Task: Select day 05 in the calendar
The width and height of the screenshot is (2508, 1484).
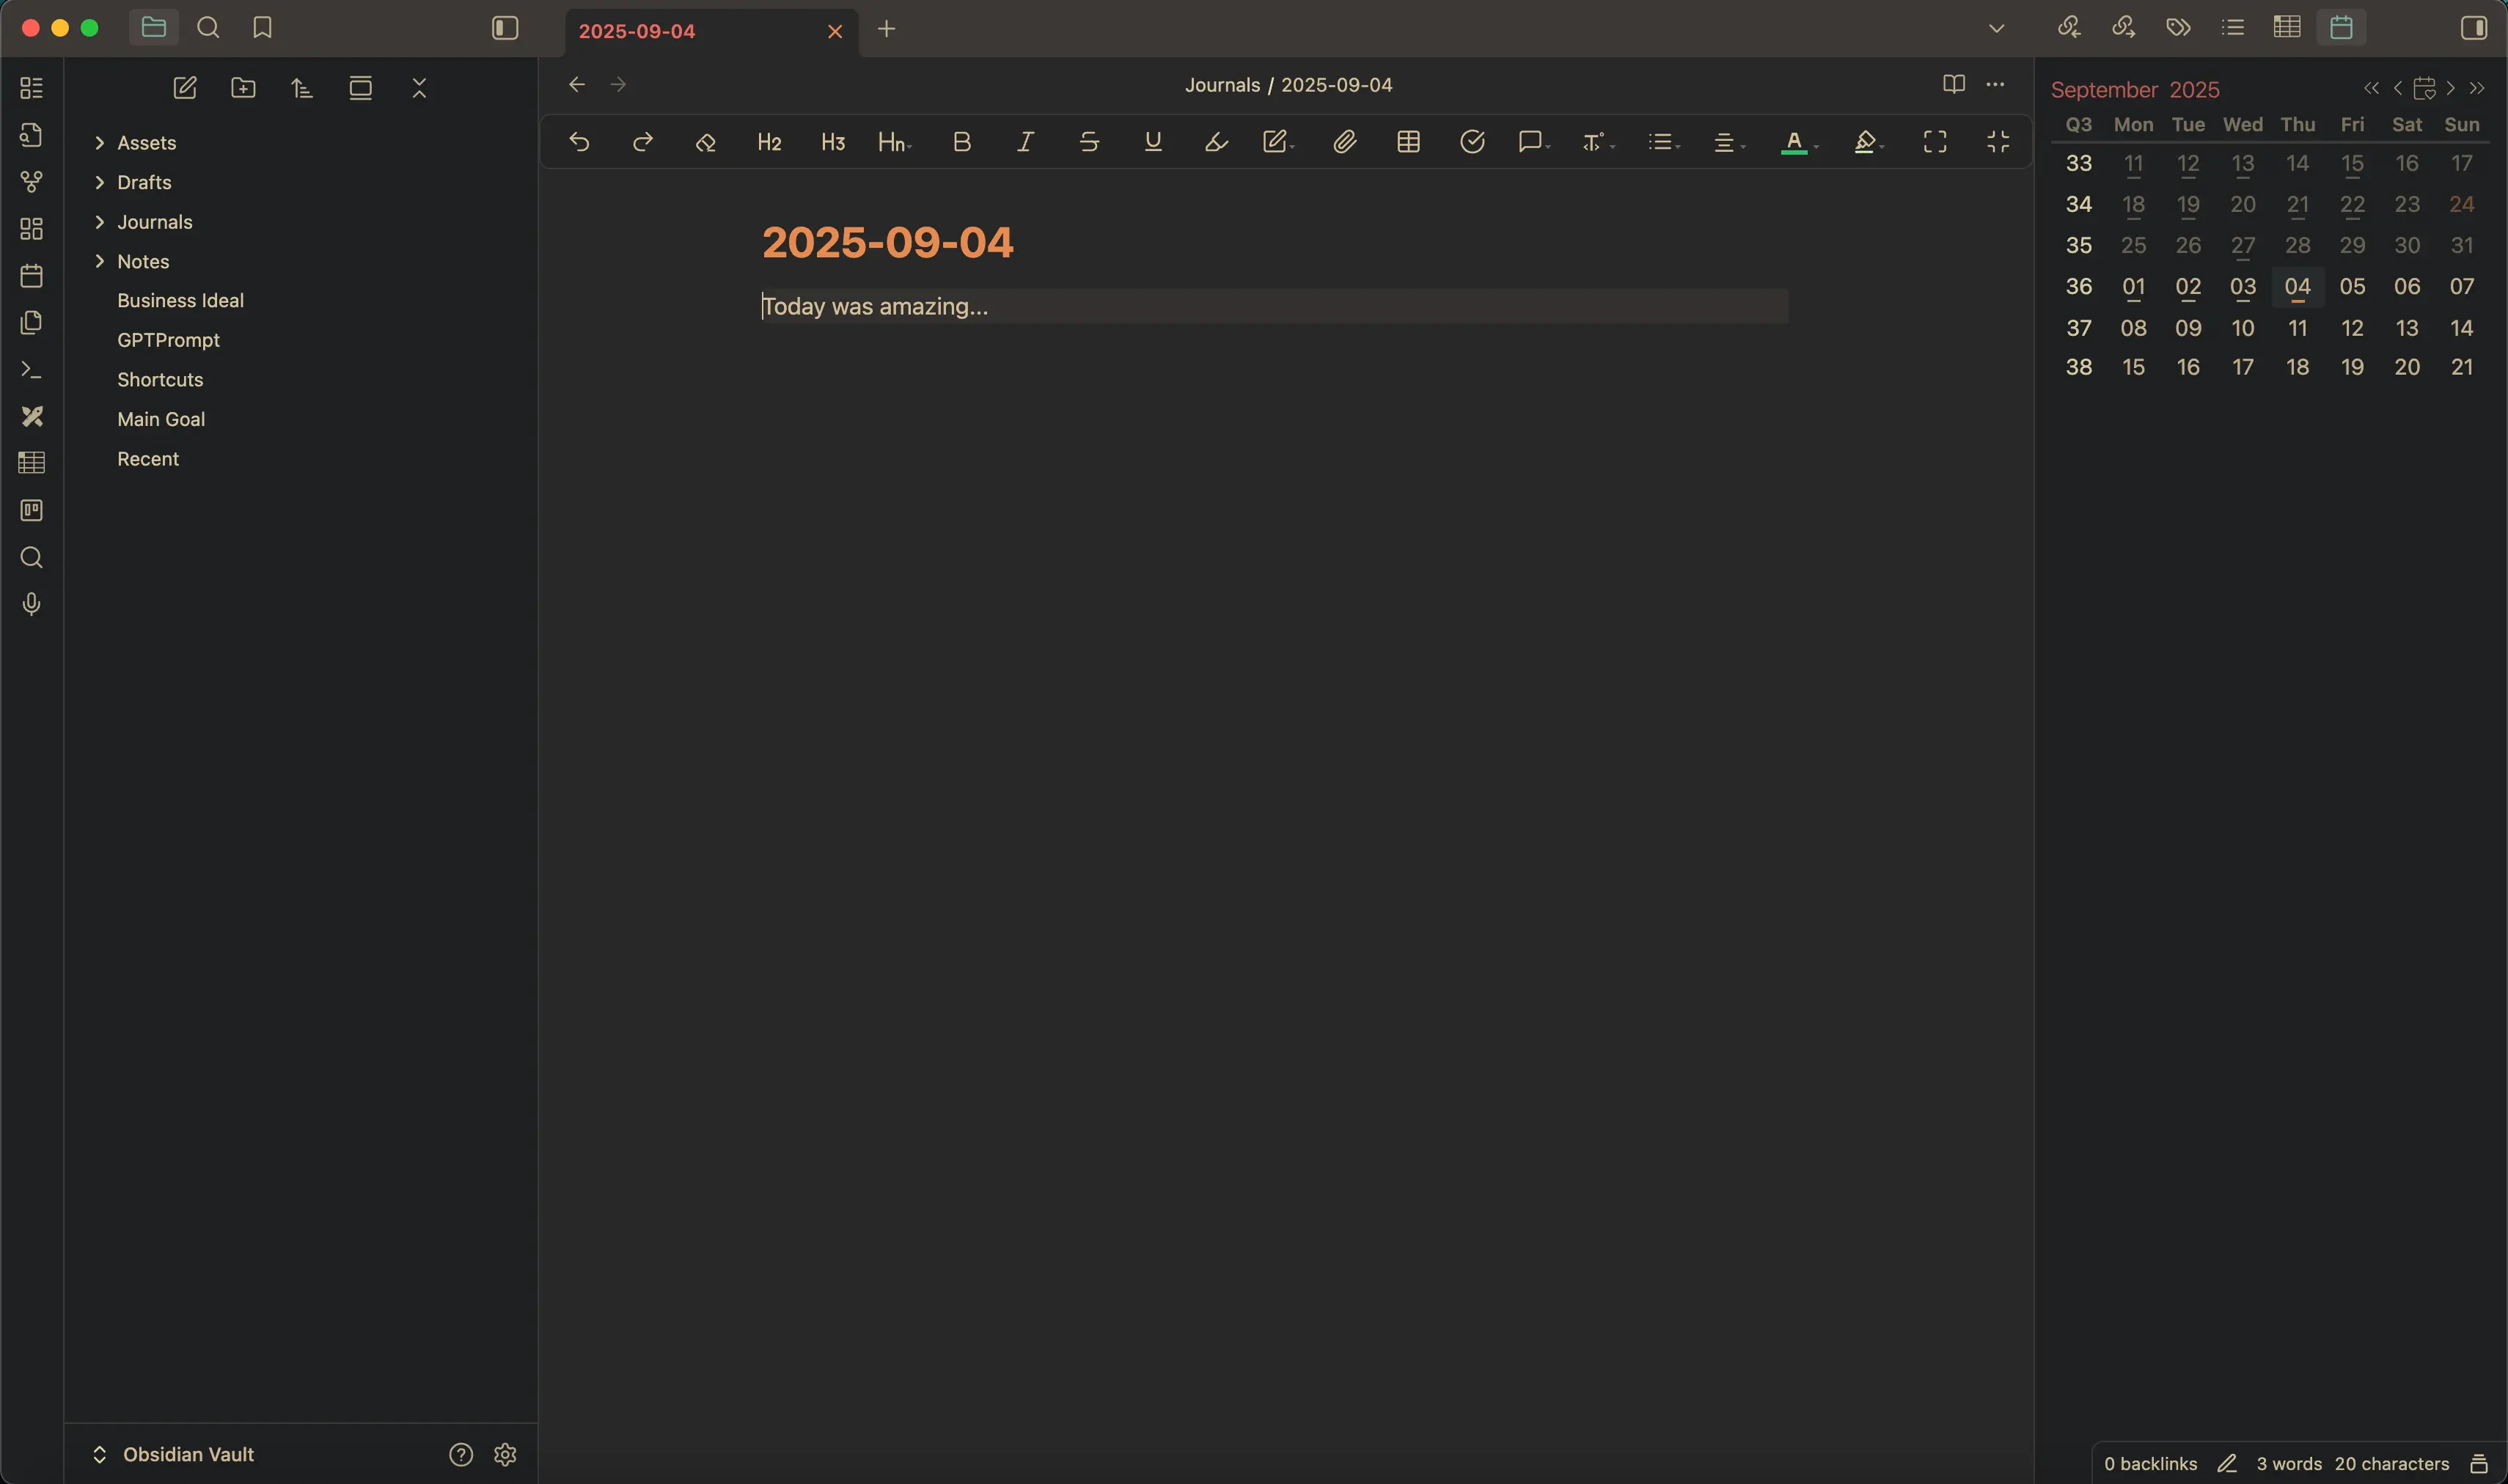Action: click(2352, 287)
